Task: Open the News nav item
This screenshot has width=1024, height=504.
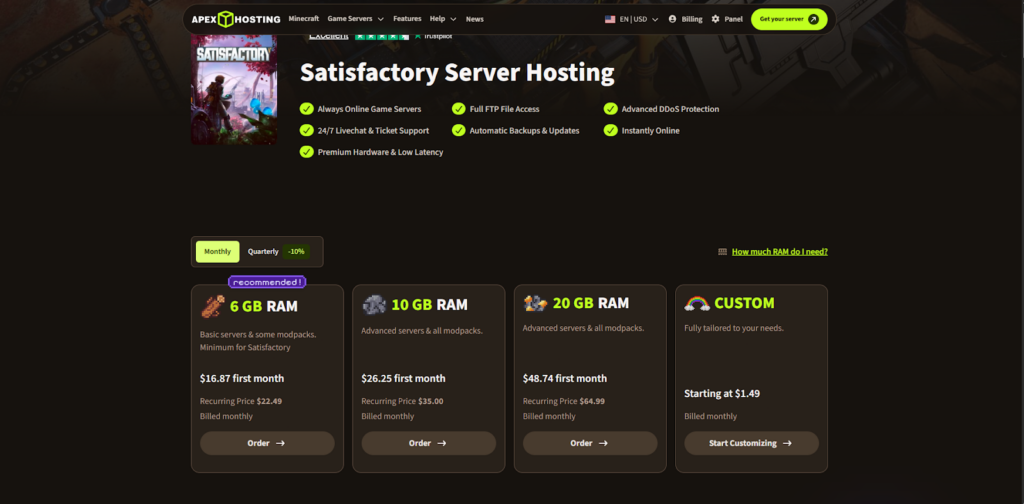Action: (475, 20)
